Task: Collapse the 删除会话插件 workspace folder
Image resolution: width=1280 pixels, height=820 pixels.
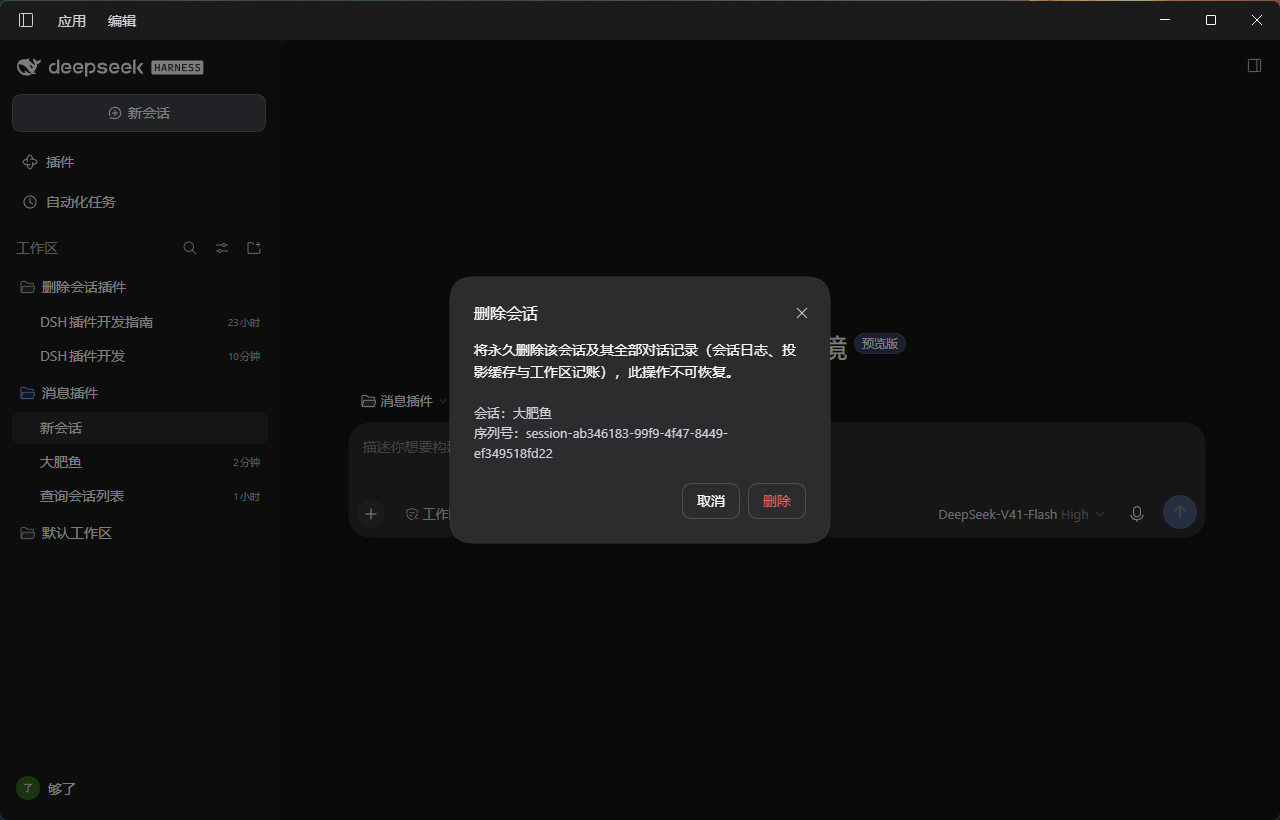Action: coord(139,287)
